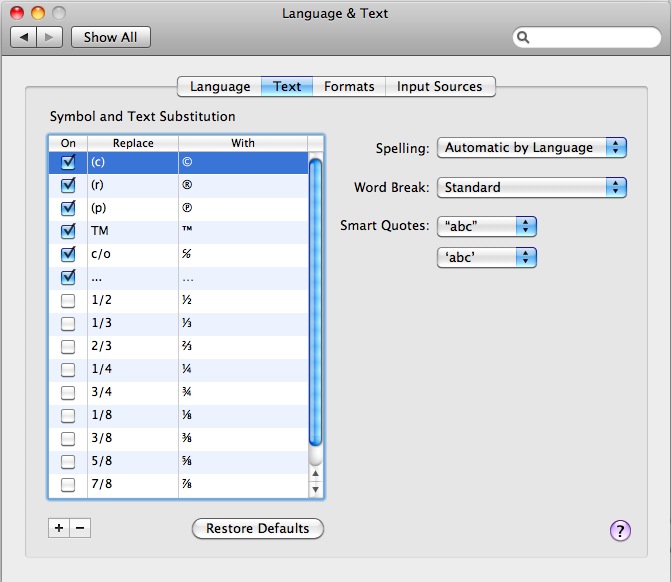Viewport: 671px width, 582px height.
Task: Click the blue scrollbar thumb in substitution list
Action: coord(315,303)
